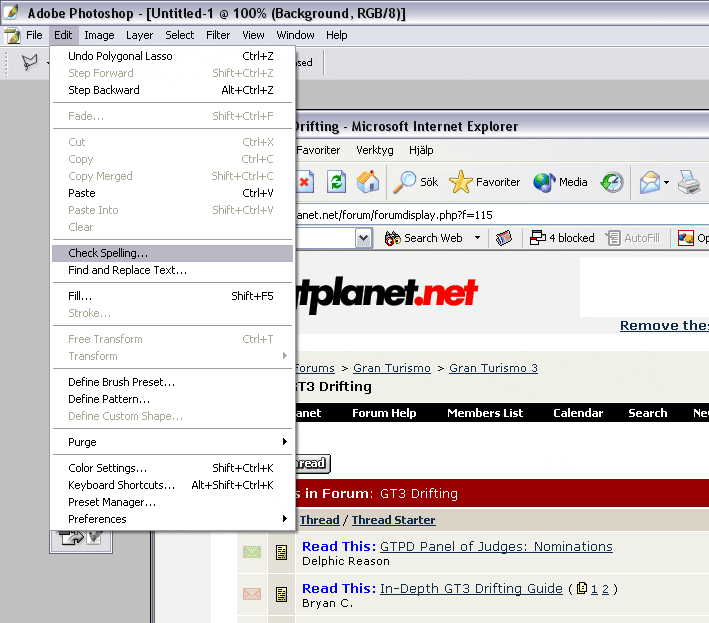Open Favoriter star button in IE toolbar
Screen dimensions: 709x623
(485, 182)
